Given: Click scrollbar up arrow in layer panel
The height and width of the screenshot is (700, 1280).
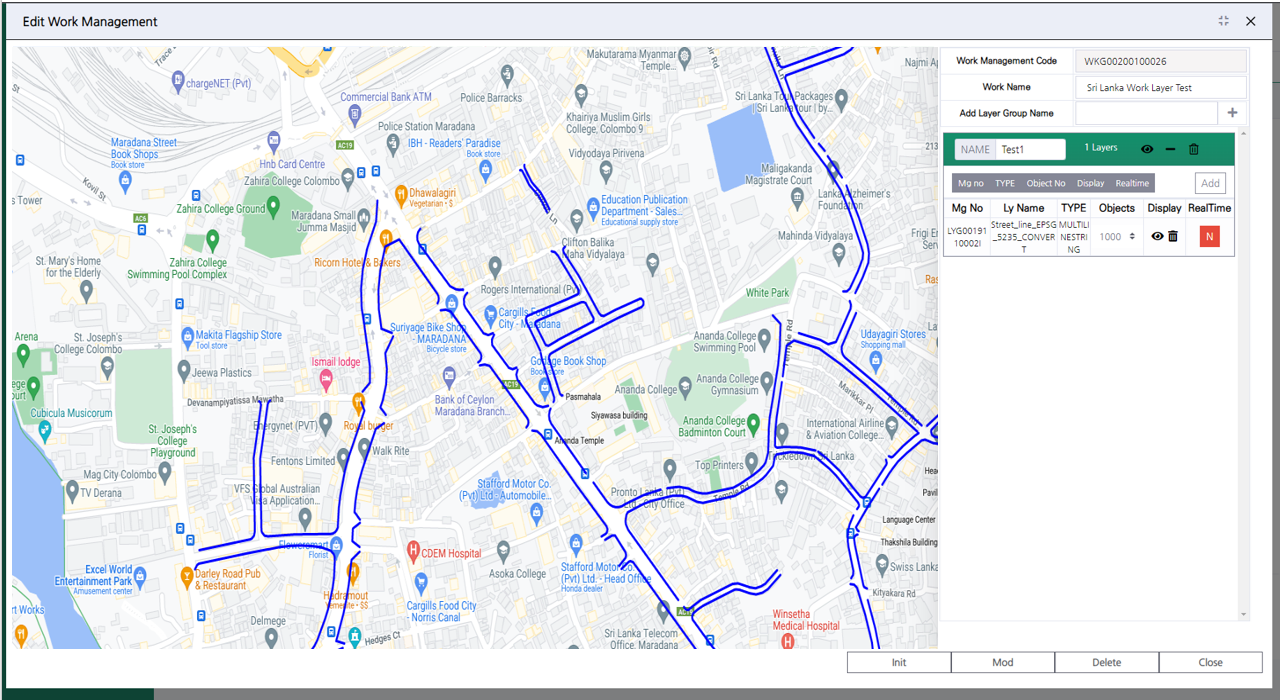Looking at the screenshot, I should 1244,133.
